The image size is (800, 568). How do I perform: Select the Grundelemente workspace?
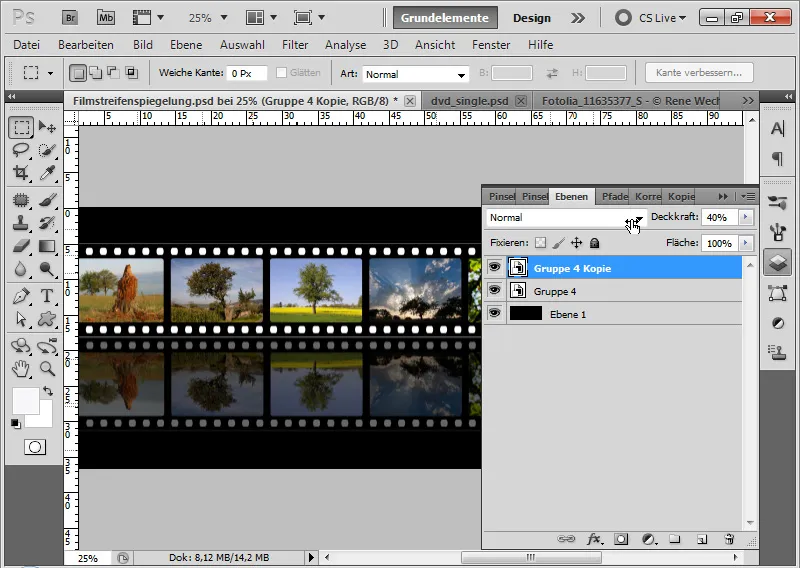[x=445, y=18]
